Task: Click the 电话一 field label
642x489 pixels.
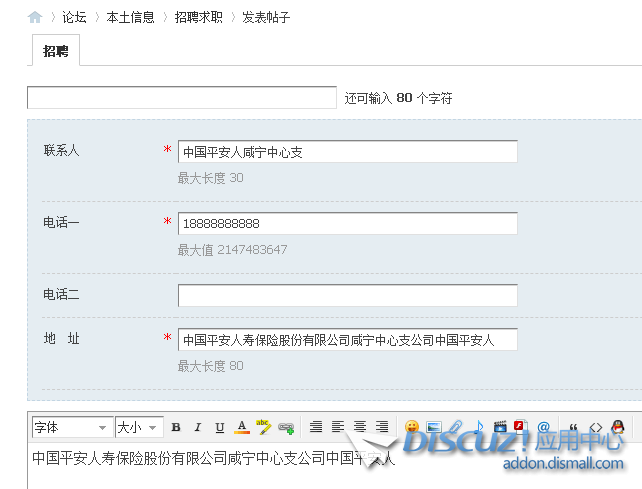Action: click(x=61, y=222)
